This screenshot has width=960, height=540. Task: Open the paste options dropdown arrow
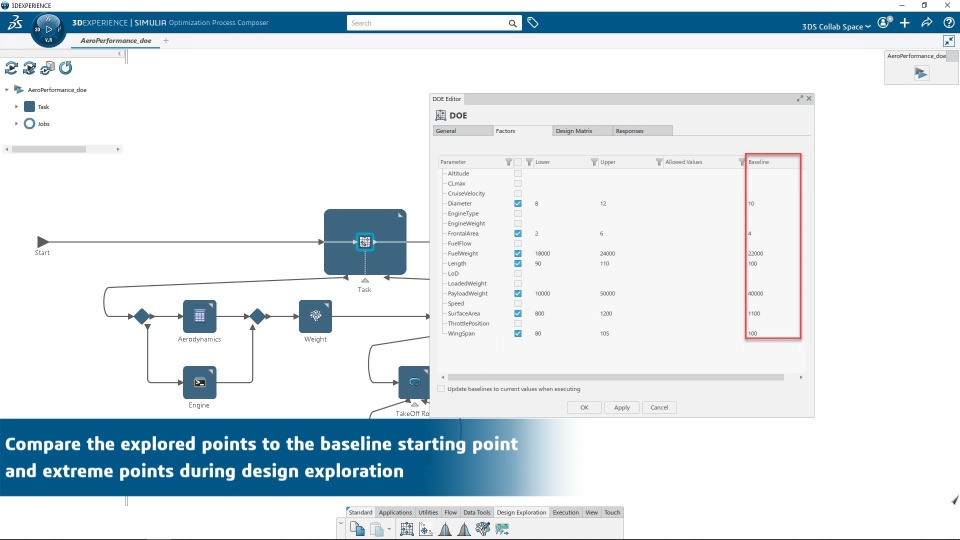pyautogui.click(x=389, y=529)
